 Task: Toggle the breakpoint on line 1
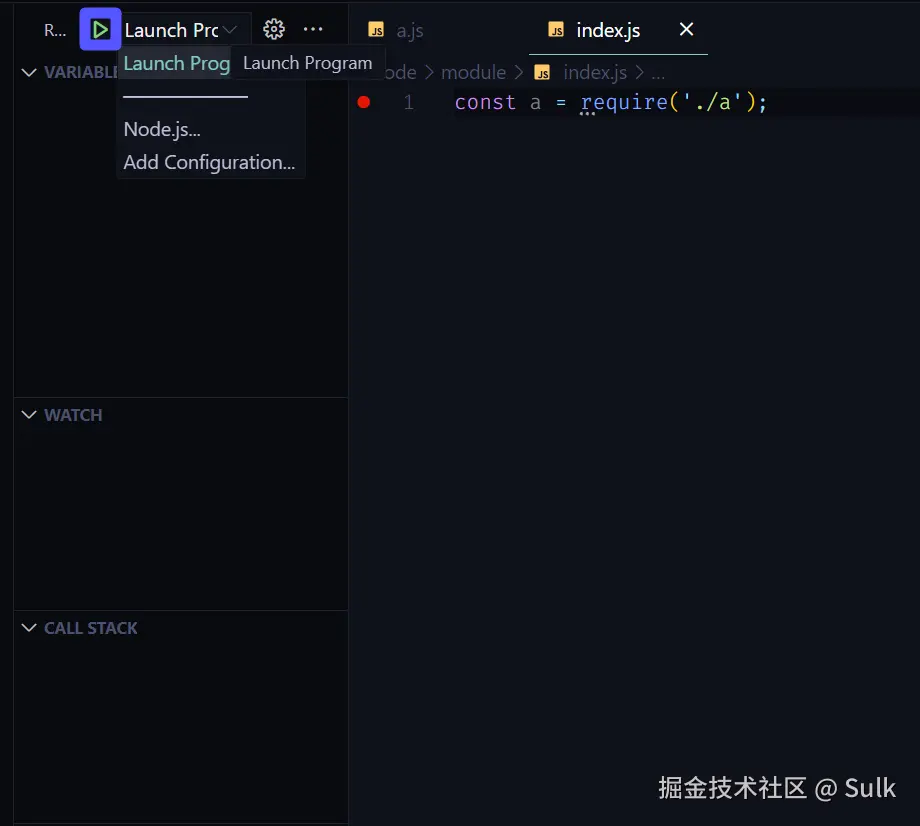(364, 103)
